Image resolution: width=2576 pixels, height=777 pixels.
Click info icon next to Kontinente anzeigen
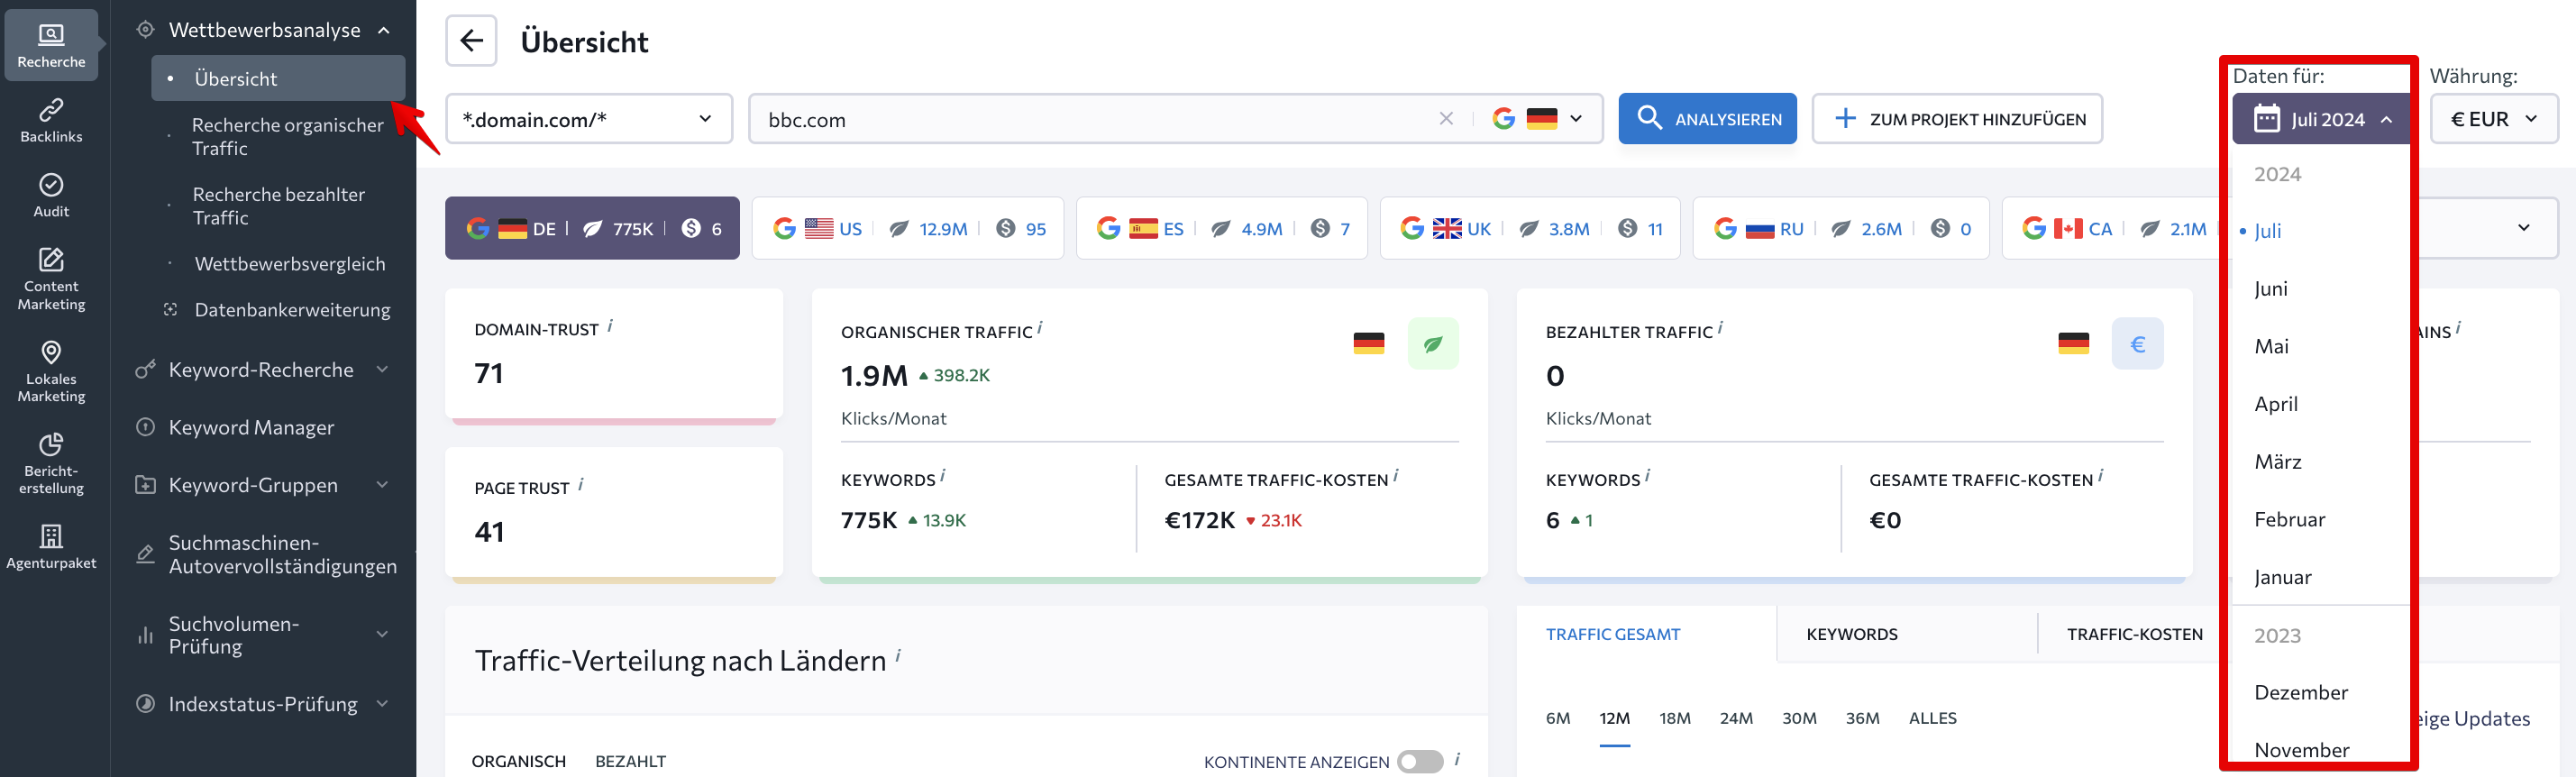(x=1458, y=760)
